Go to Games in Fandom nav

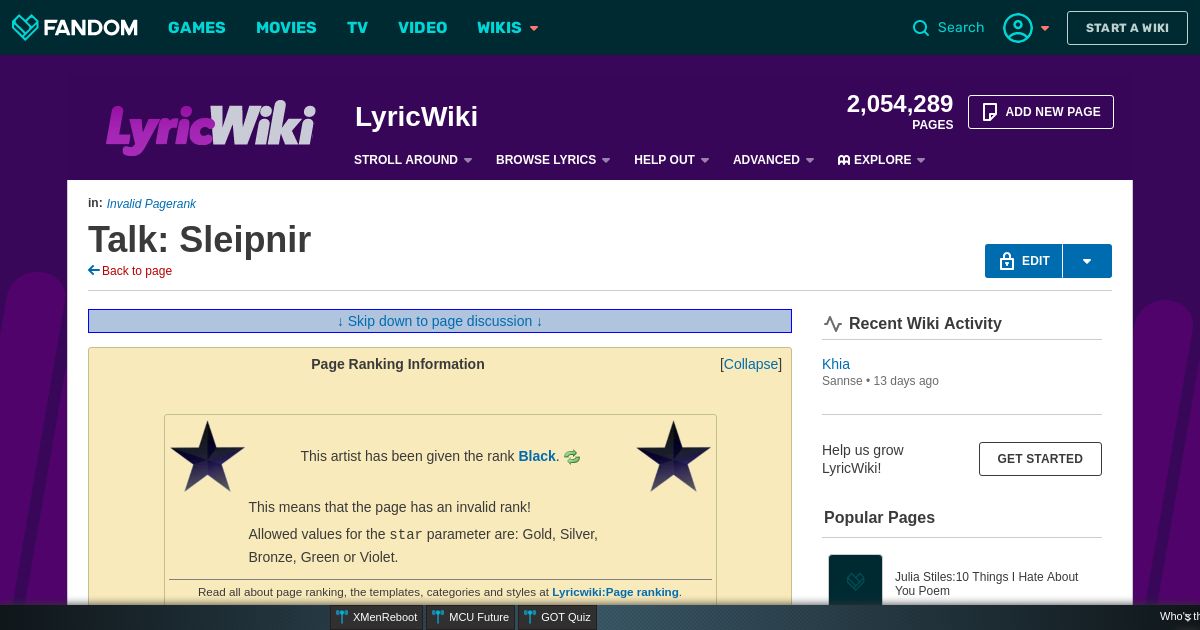[x=197, y=28]
